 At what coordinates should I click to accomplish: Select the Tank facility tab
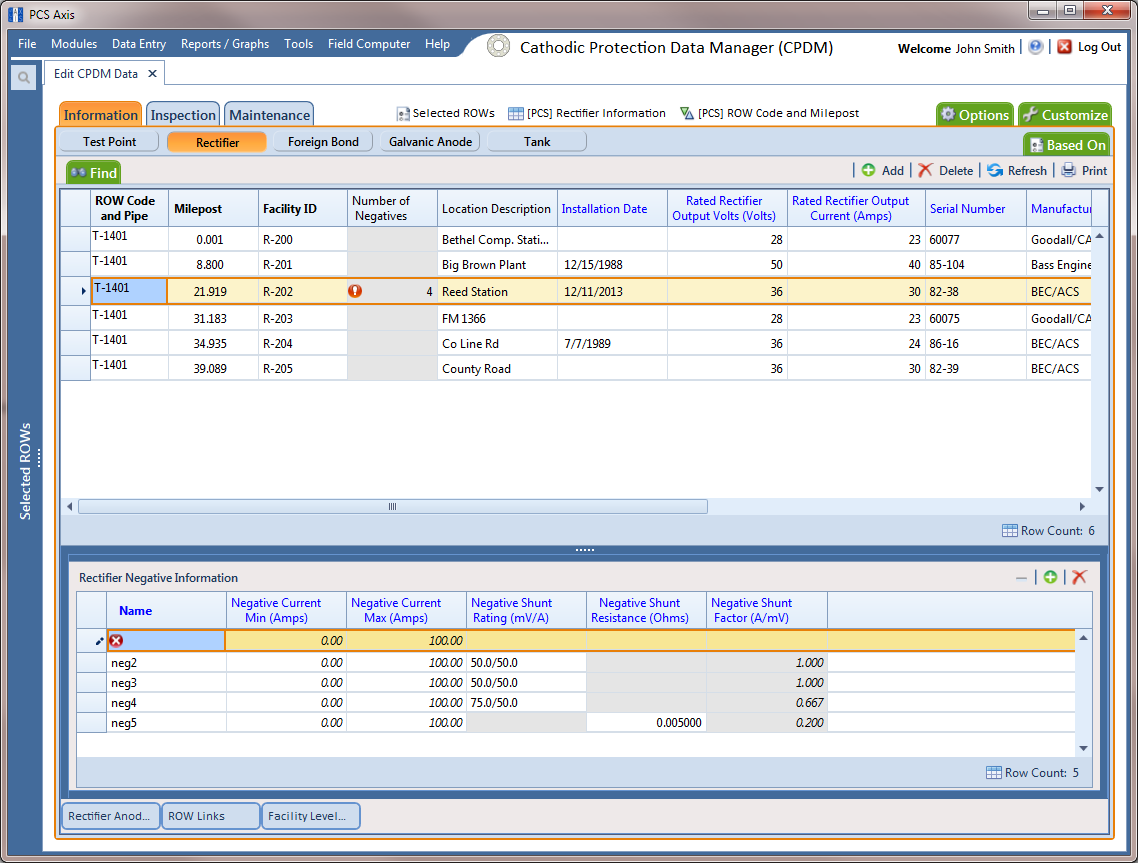pyautogui.click(x=537, y=142)
